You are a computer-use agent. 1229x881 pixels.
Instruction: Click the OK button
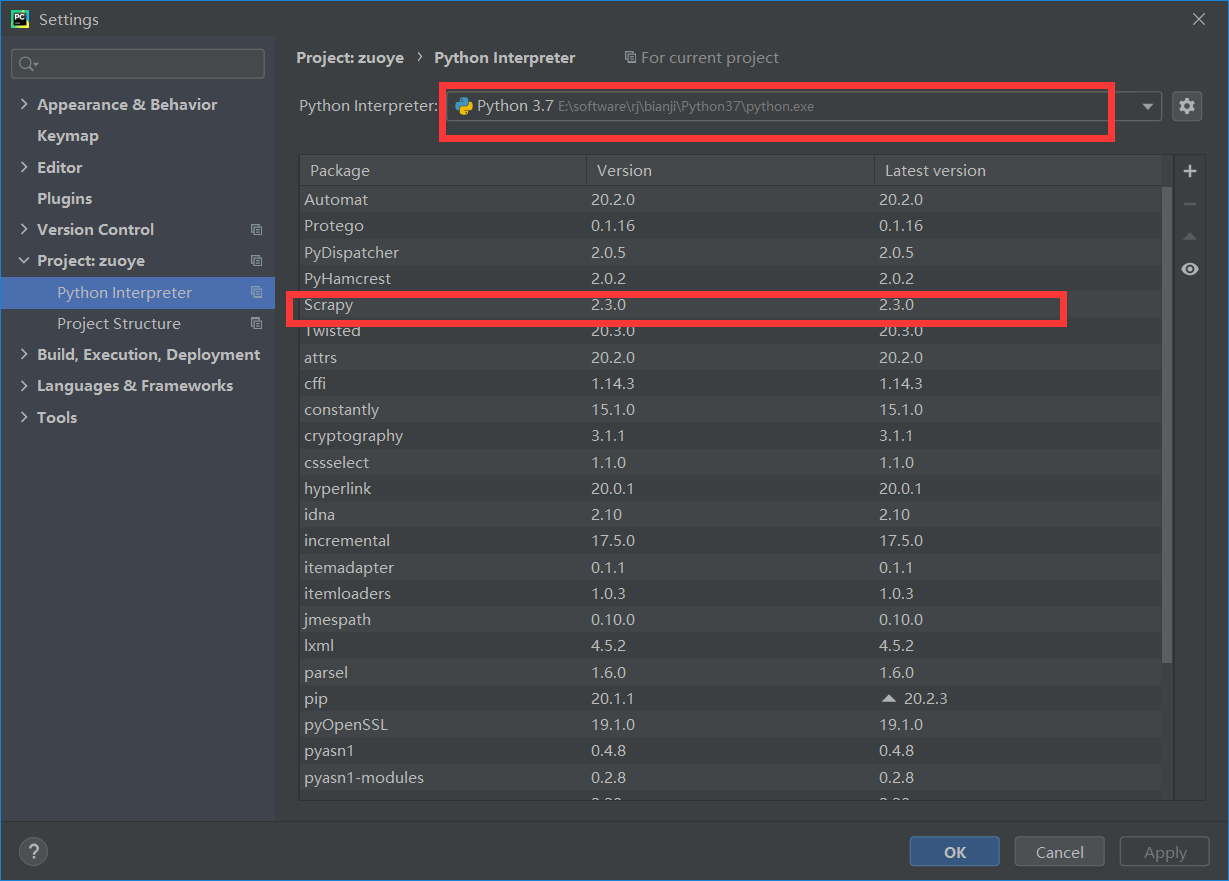tap(955, 852)
